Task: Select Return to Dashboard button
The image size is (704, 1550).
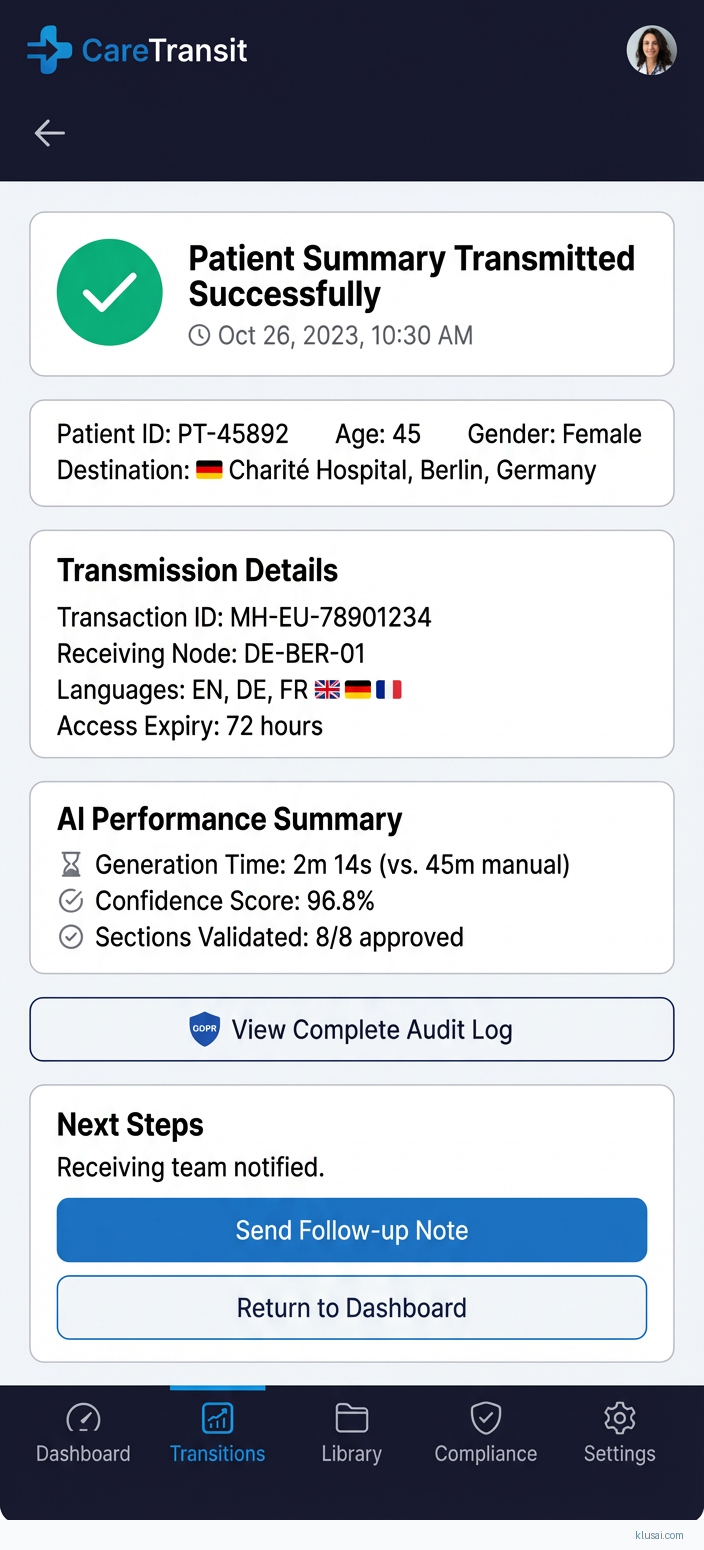Action: click(x=352, y=1307)
